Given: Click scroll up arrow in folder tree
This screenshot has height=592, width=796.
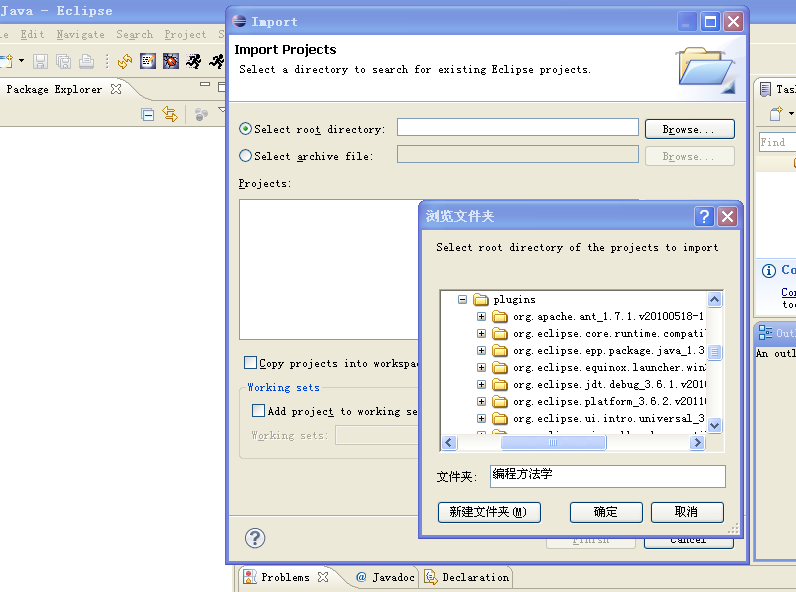Looking at the screenshot, I should [x=714, y=300].
